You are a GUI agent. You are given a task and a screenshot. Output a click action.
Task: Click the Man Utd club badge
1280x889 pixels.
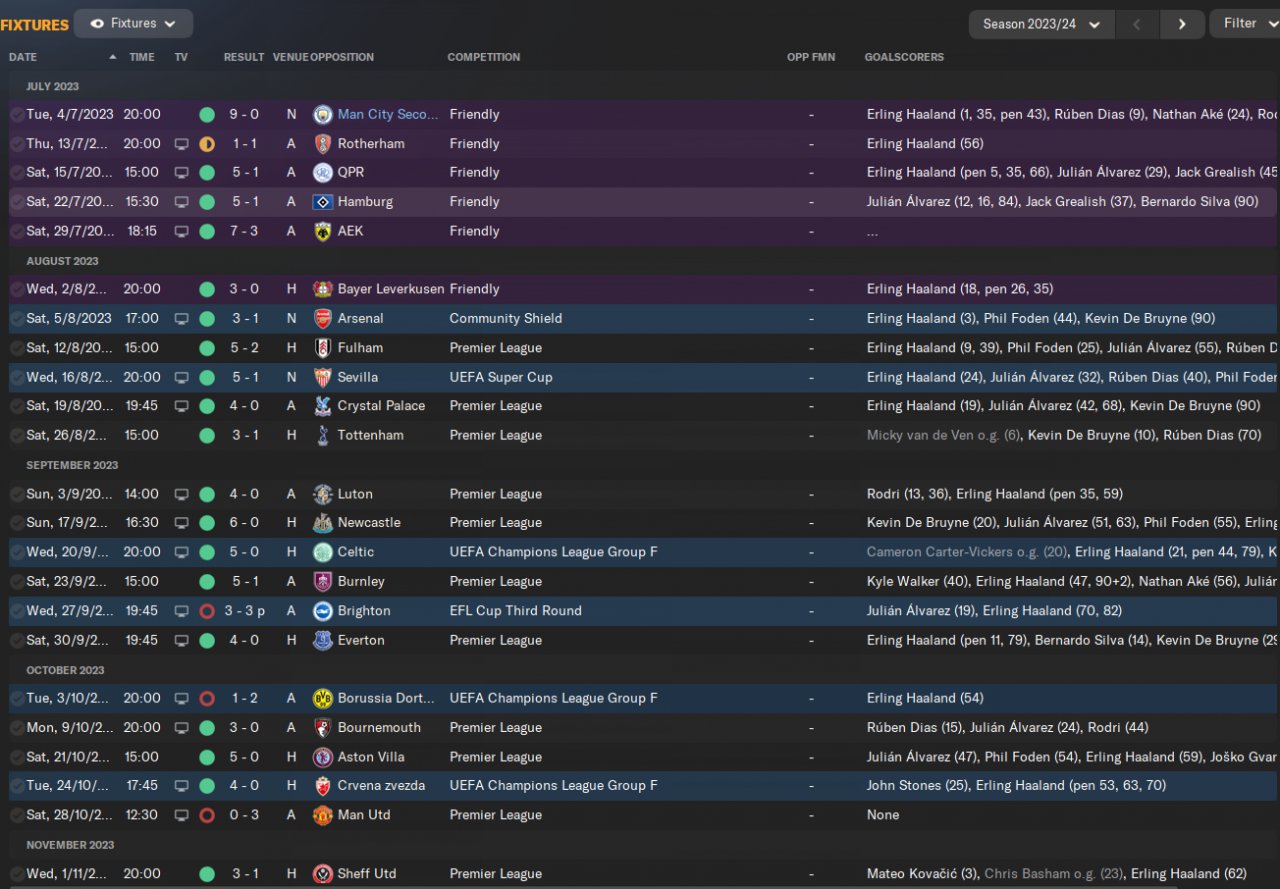click(322, 816)
